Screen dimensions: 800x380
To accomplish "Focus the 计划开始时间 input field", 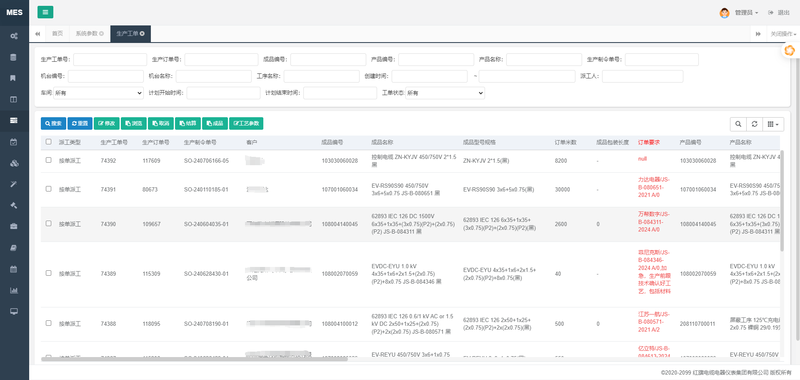I will coord(223,93).
